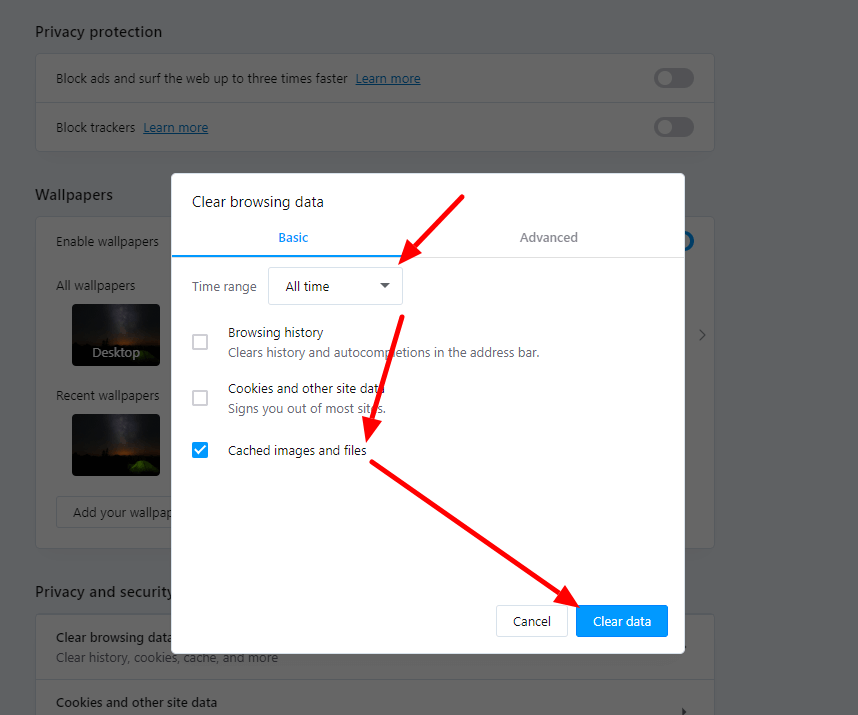Uncheck Cached images and files checkbox
Screen dimensions: 858x715
200,450
